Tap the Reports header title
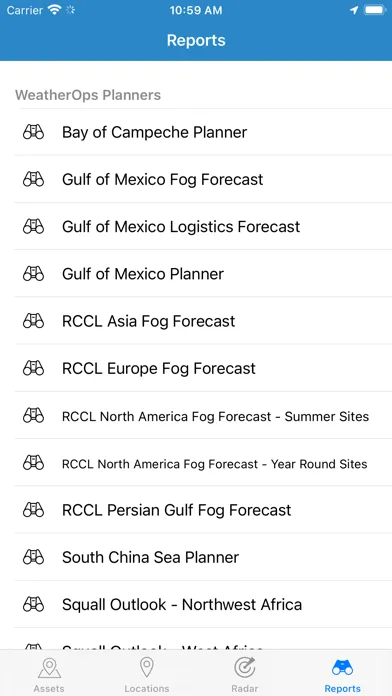392x696 pixels. [196, 40]
